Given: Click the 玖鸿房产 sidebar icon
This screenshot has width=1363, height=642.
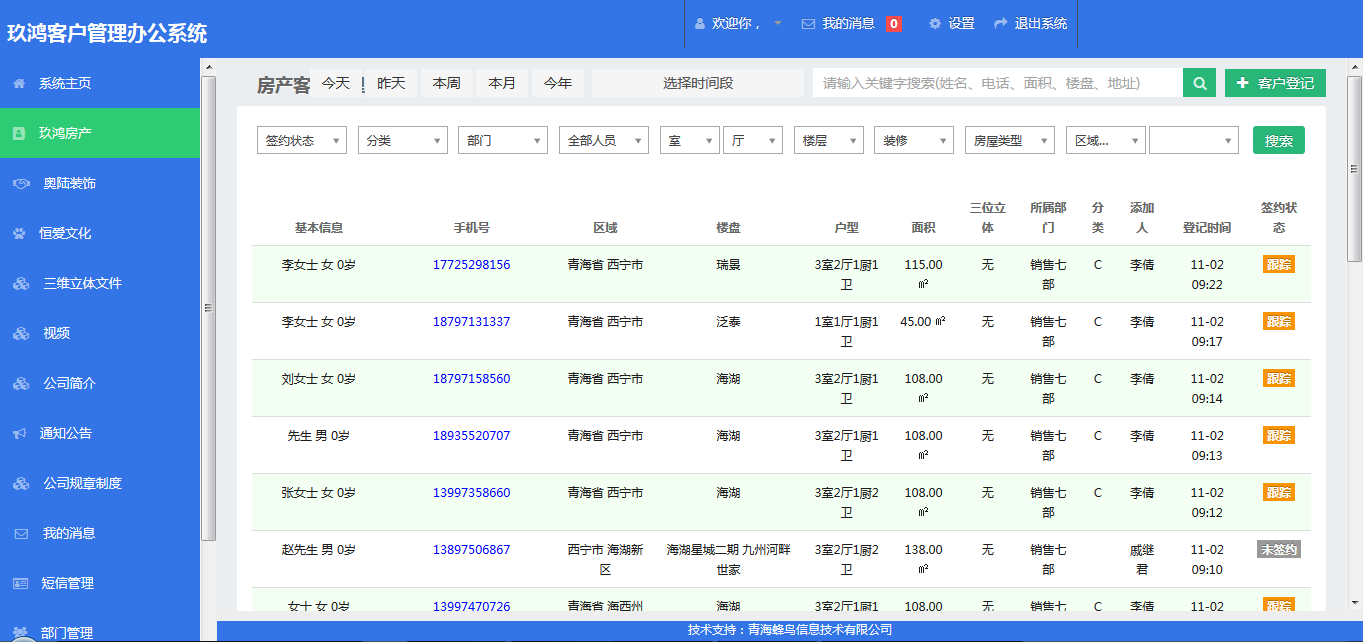Looking at the screenshot, I should pyautogui.click(x=19, y=132).
